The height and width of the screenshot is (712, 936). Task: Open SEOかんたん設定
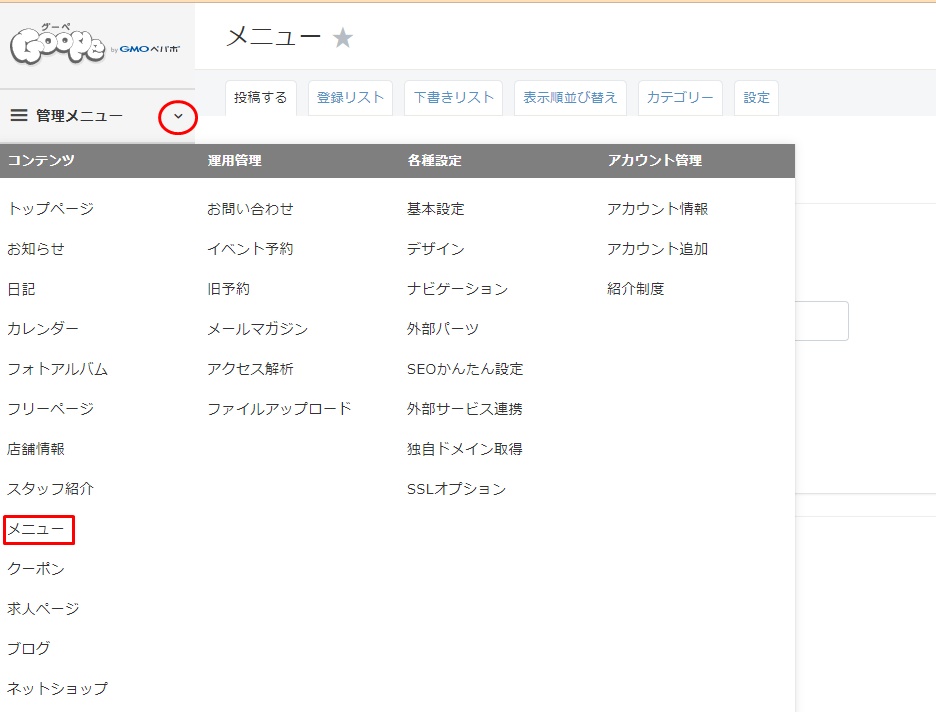465,369
